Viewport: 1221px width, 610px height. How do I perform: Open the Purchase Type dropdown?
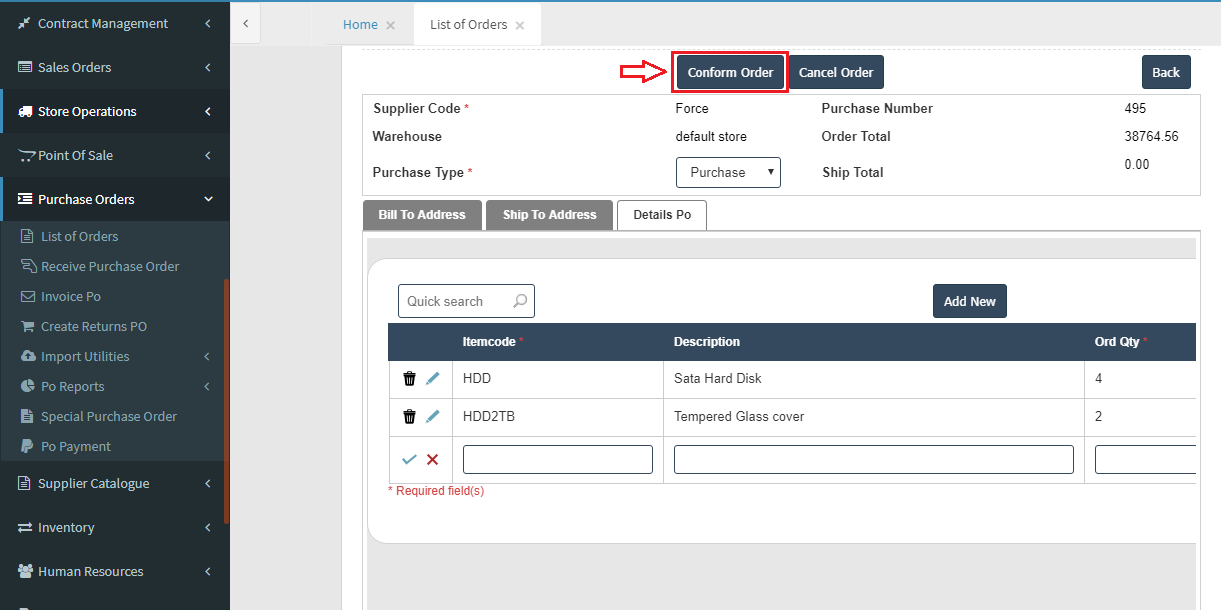point(728,172)
